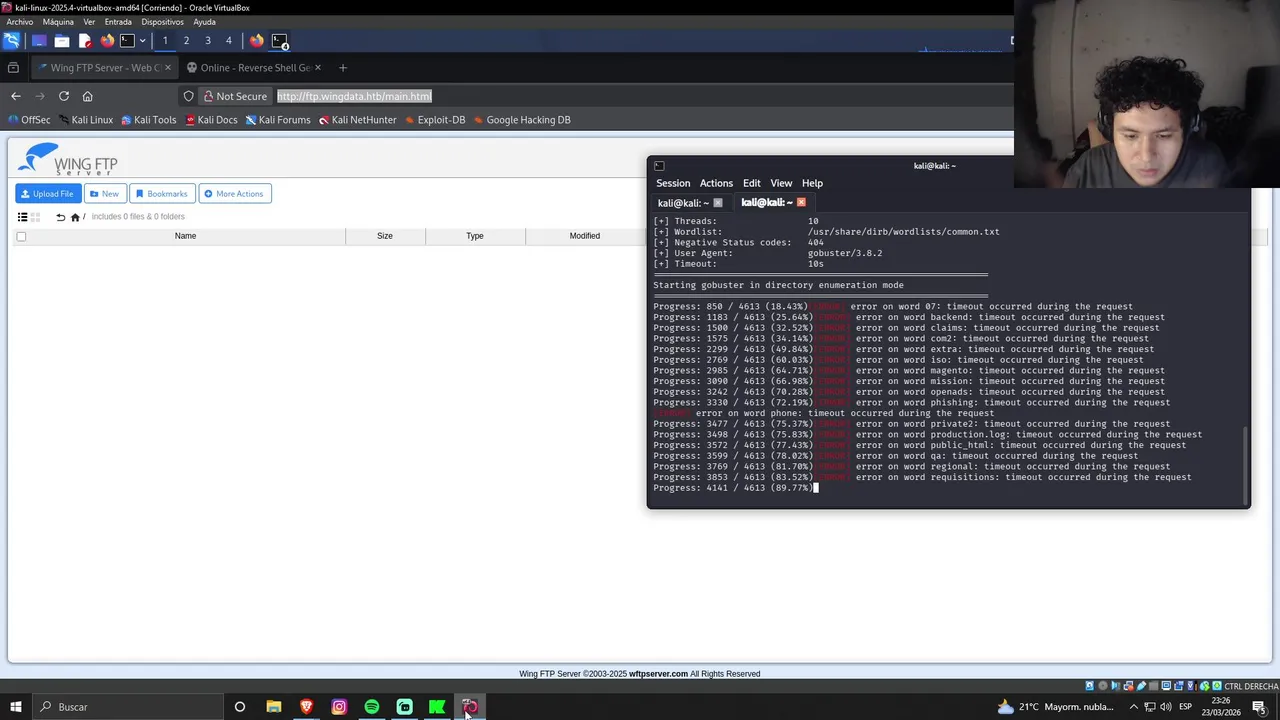Click the Not Secure indicator
The image size is (1280, 720).
point(235,96)
